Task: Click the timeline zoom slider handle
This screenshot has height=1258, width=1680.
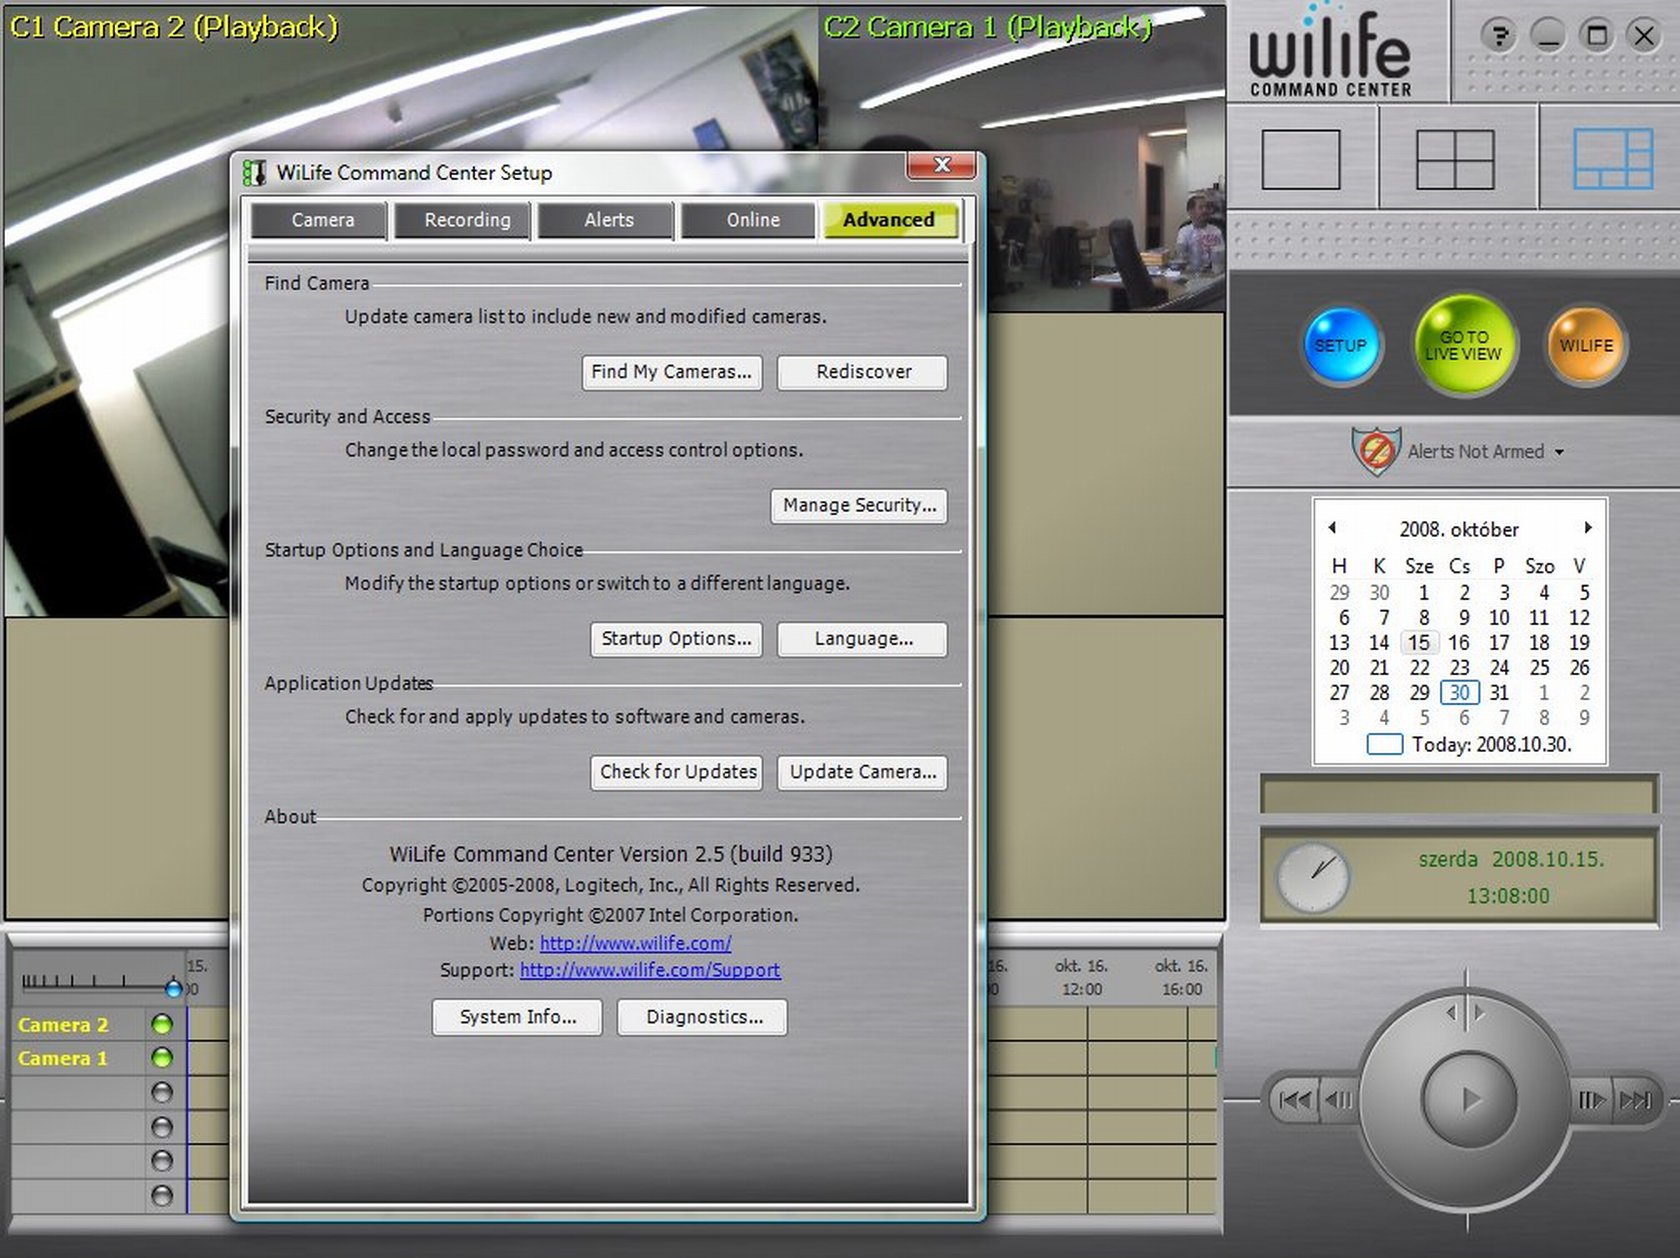Action: [174, 988]
